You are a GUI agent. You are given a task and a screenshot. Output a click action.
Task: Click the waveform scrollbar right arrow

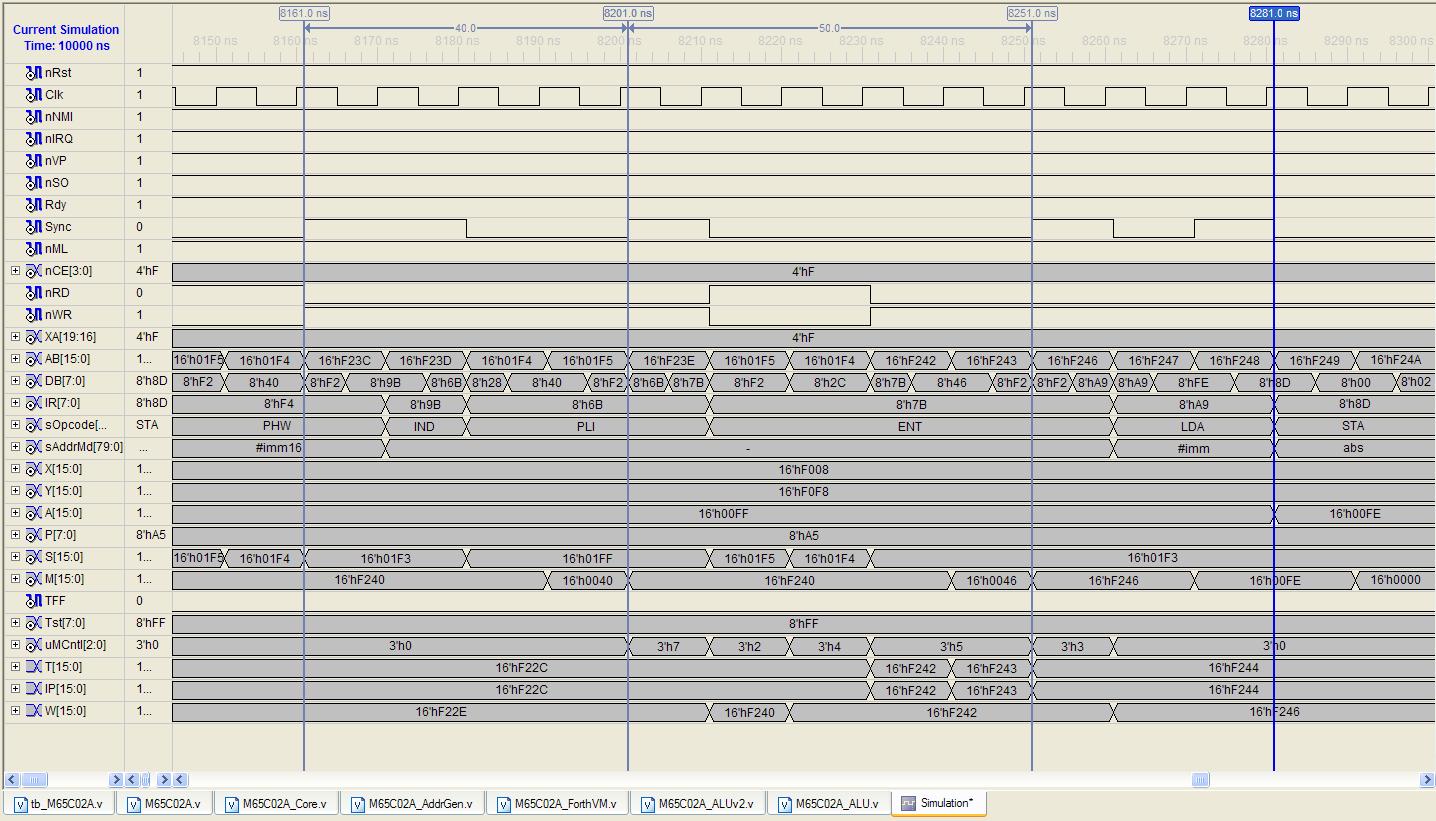1427,780
